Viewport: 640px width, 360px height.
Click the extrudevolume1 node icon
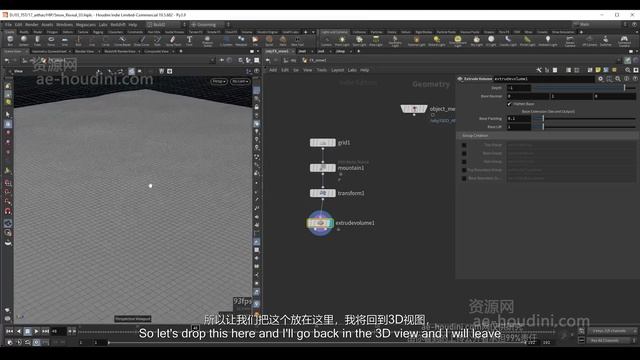[x=320, y=223]
